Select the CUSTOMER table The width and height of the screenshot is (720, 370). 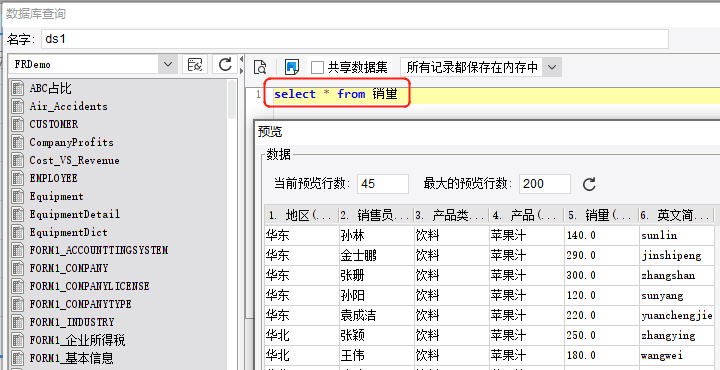(x=54, y=124)
